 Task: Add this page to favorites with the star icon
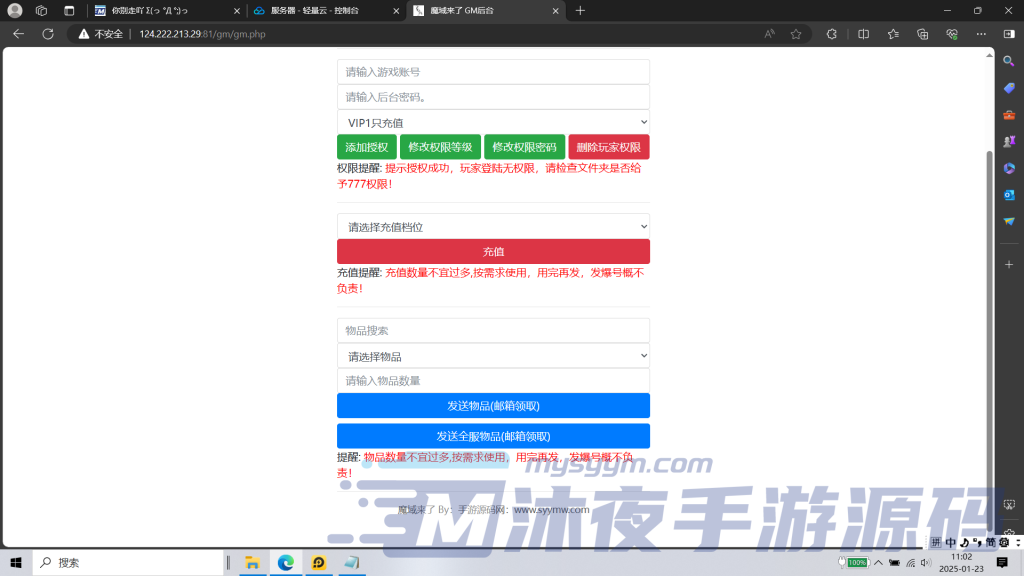point(795,33)
